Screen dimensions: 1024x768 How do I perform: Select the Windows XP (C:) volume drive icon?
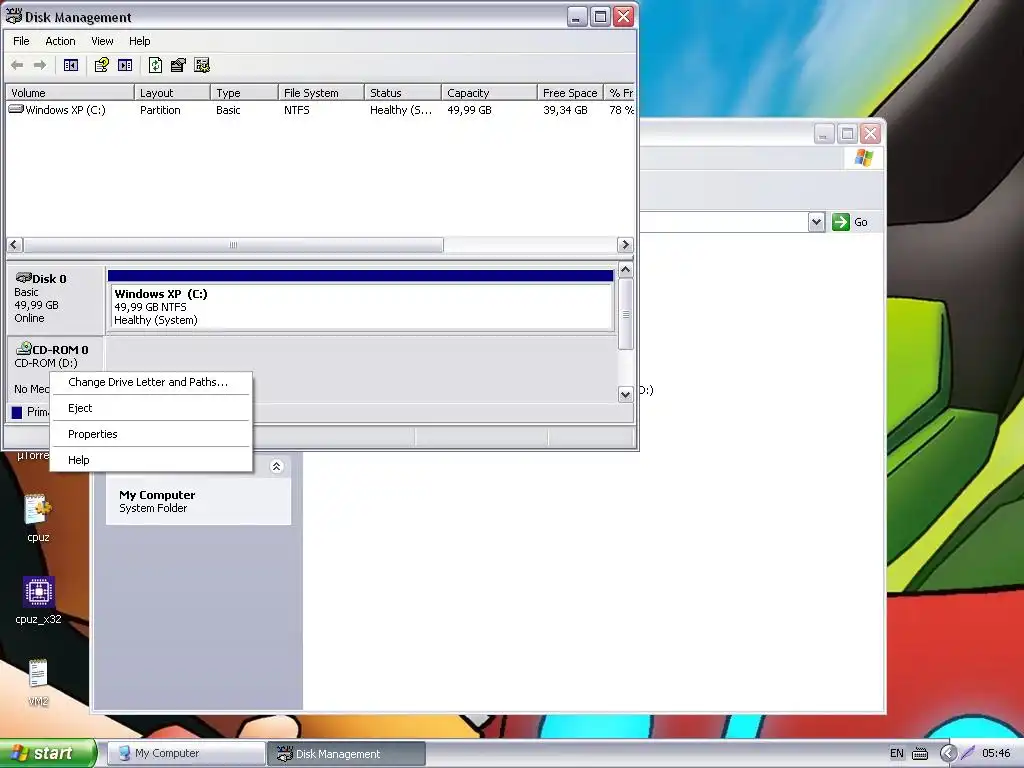point(16,110)
